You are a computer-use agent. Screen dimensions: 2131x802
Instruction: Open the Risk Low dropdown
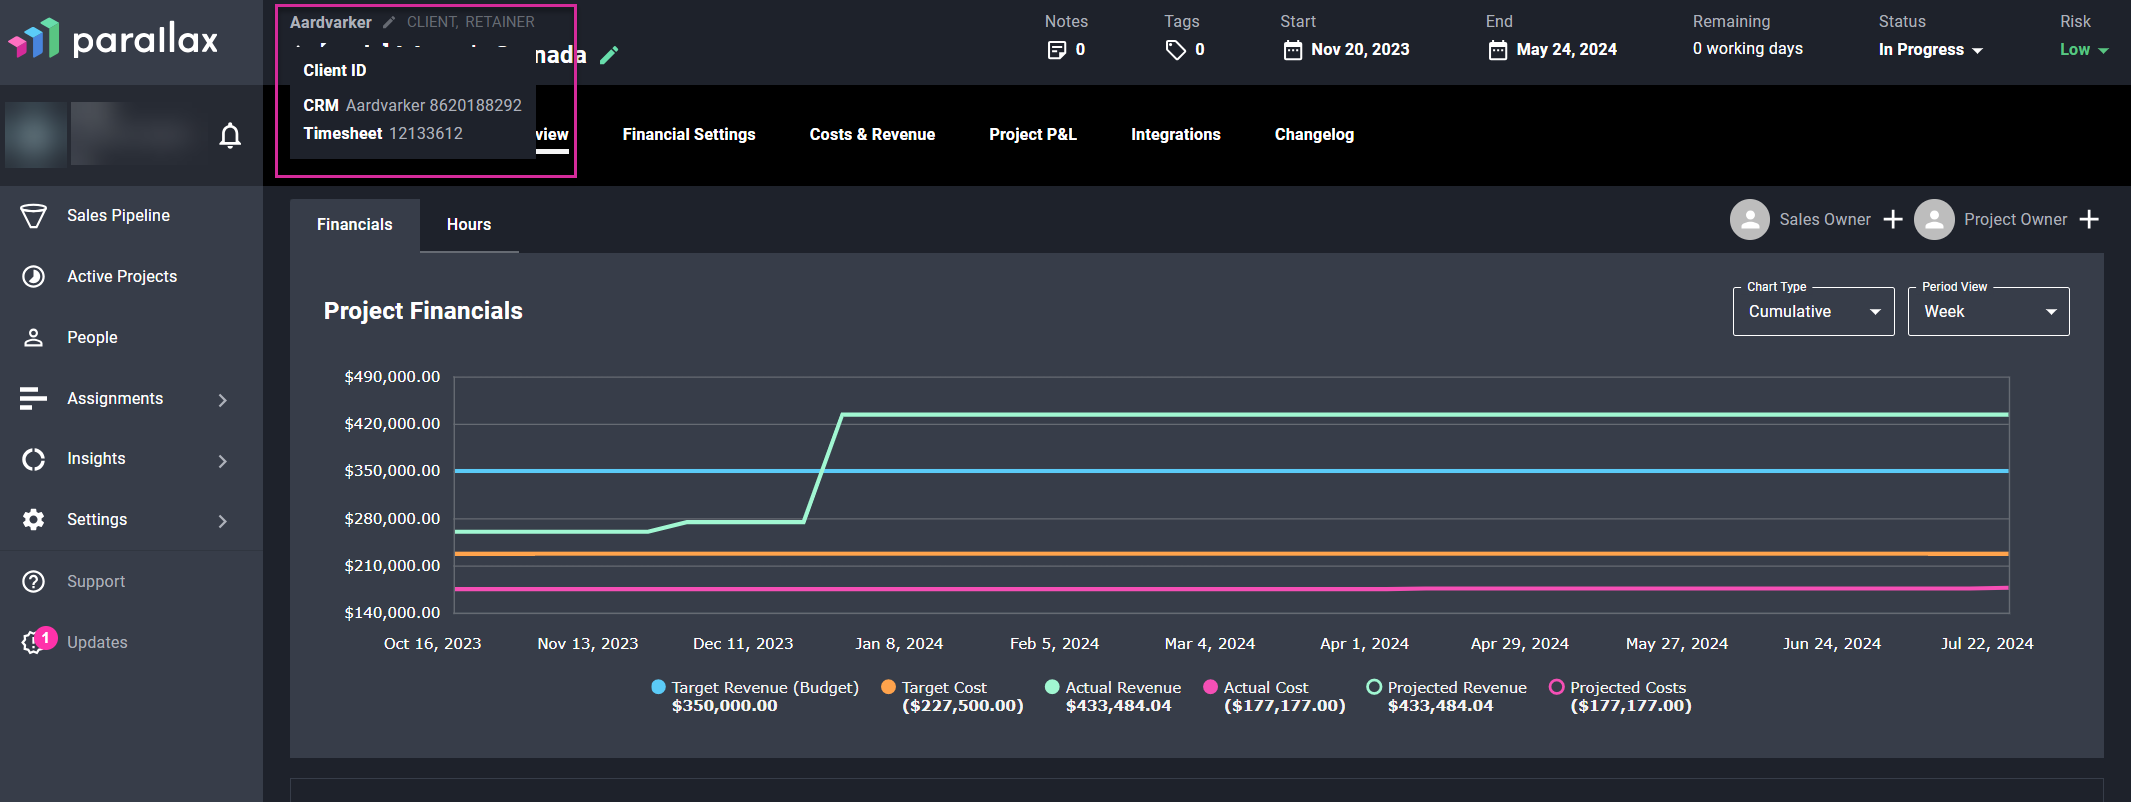[x=2084, y=50]
